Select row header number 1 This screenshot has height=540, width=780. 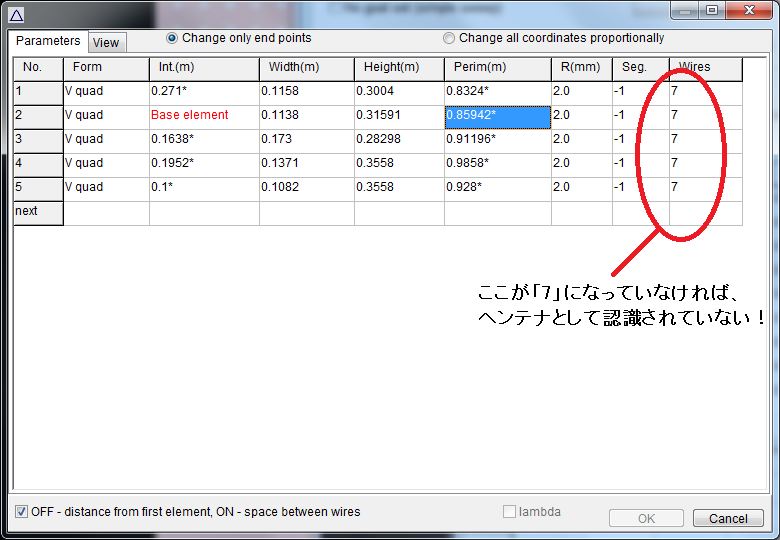point(38,93)
